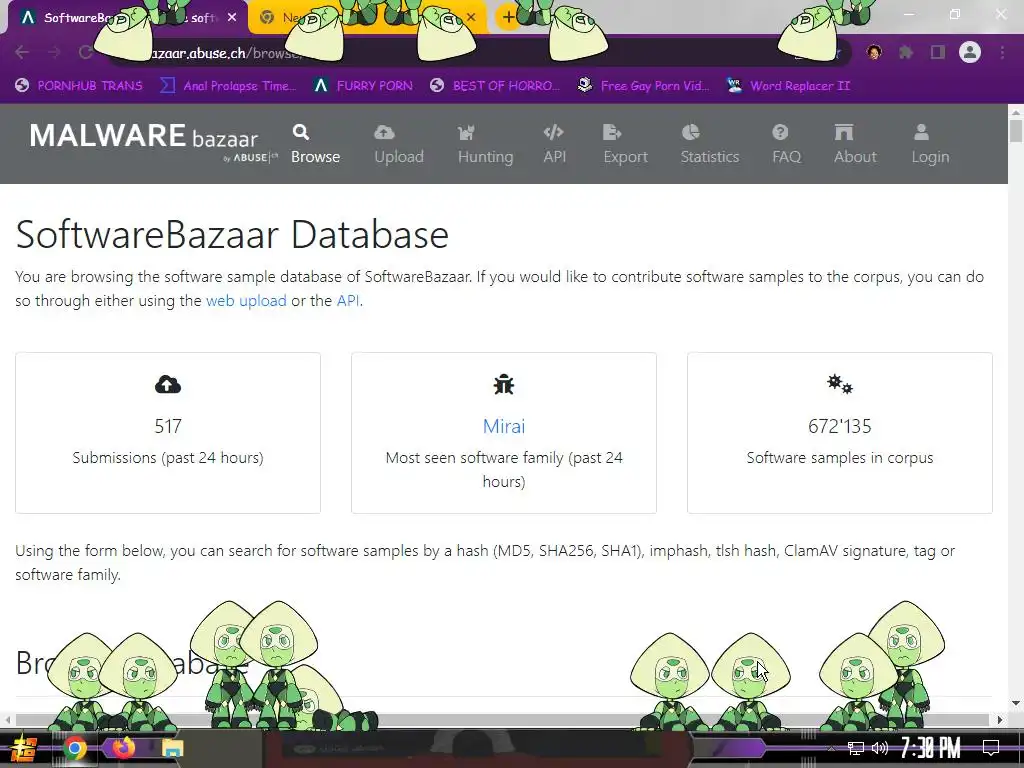
Task: Open the PORNHUB TRANS bookmark
Action: (79, 86)
